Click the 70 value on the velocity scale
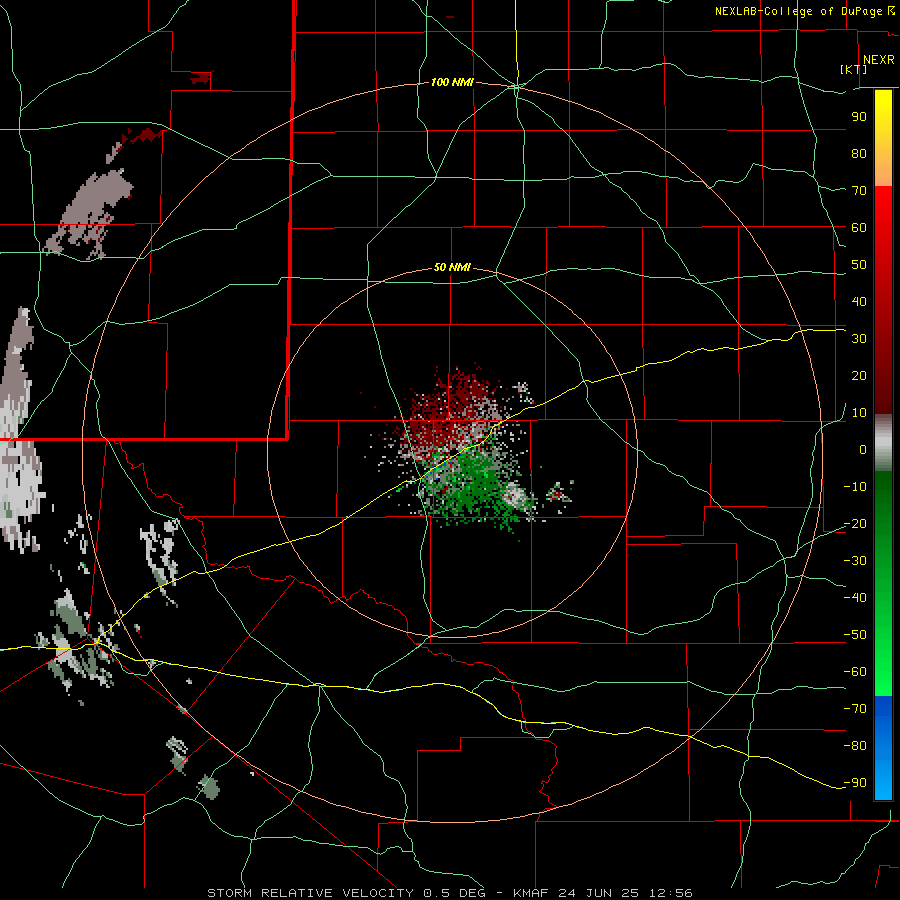Image resolution: width=900 pixels, height=900 pixels. [859, 191]
